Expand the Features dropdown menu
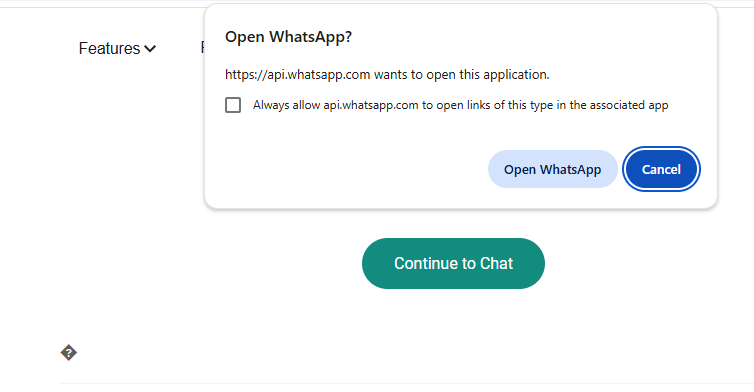The width and height of the screenshot is (754, 392). pos(117,49)
